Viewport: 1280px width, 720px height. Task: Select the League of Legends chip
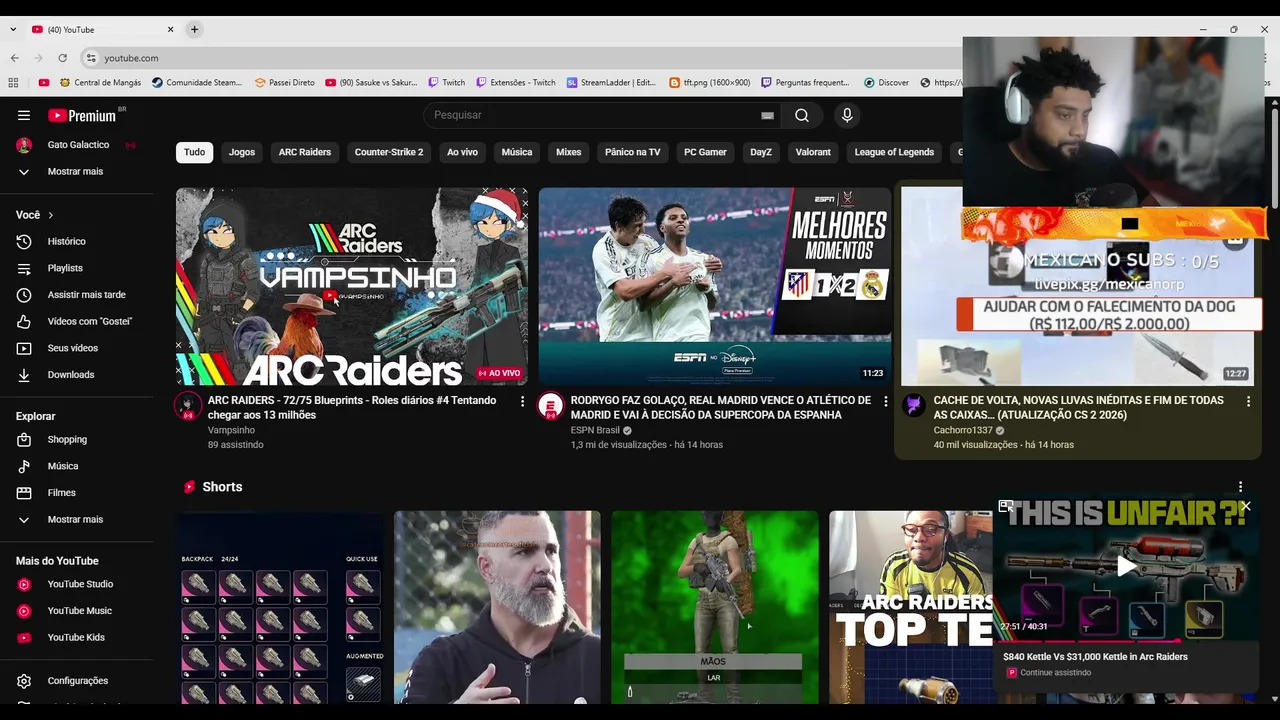click(894, 152)
